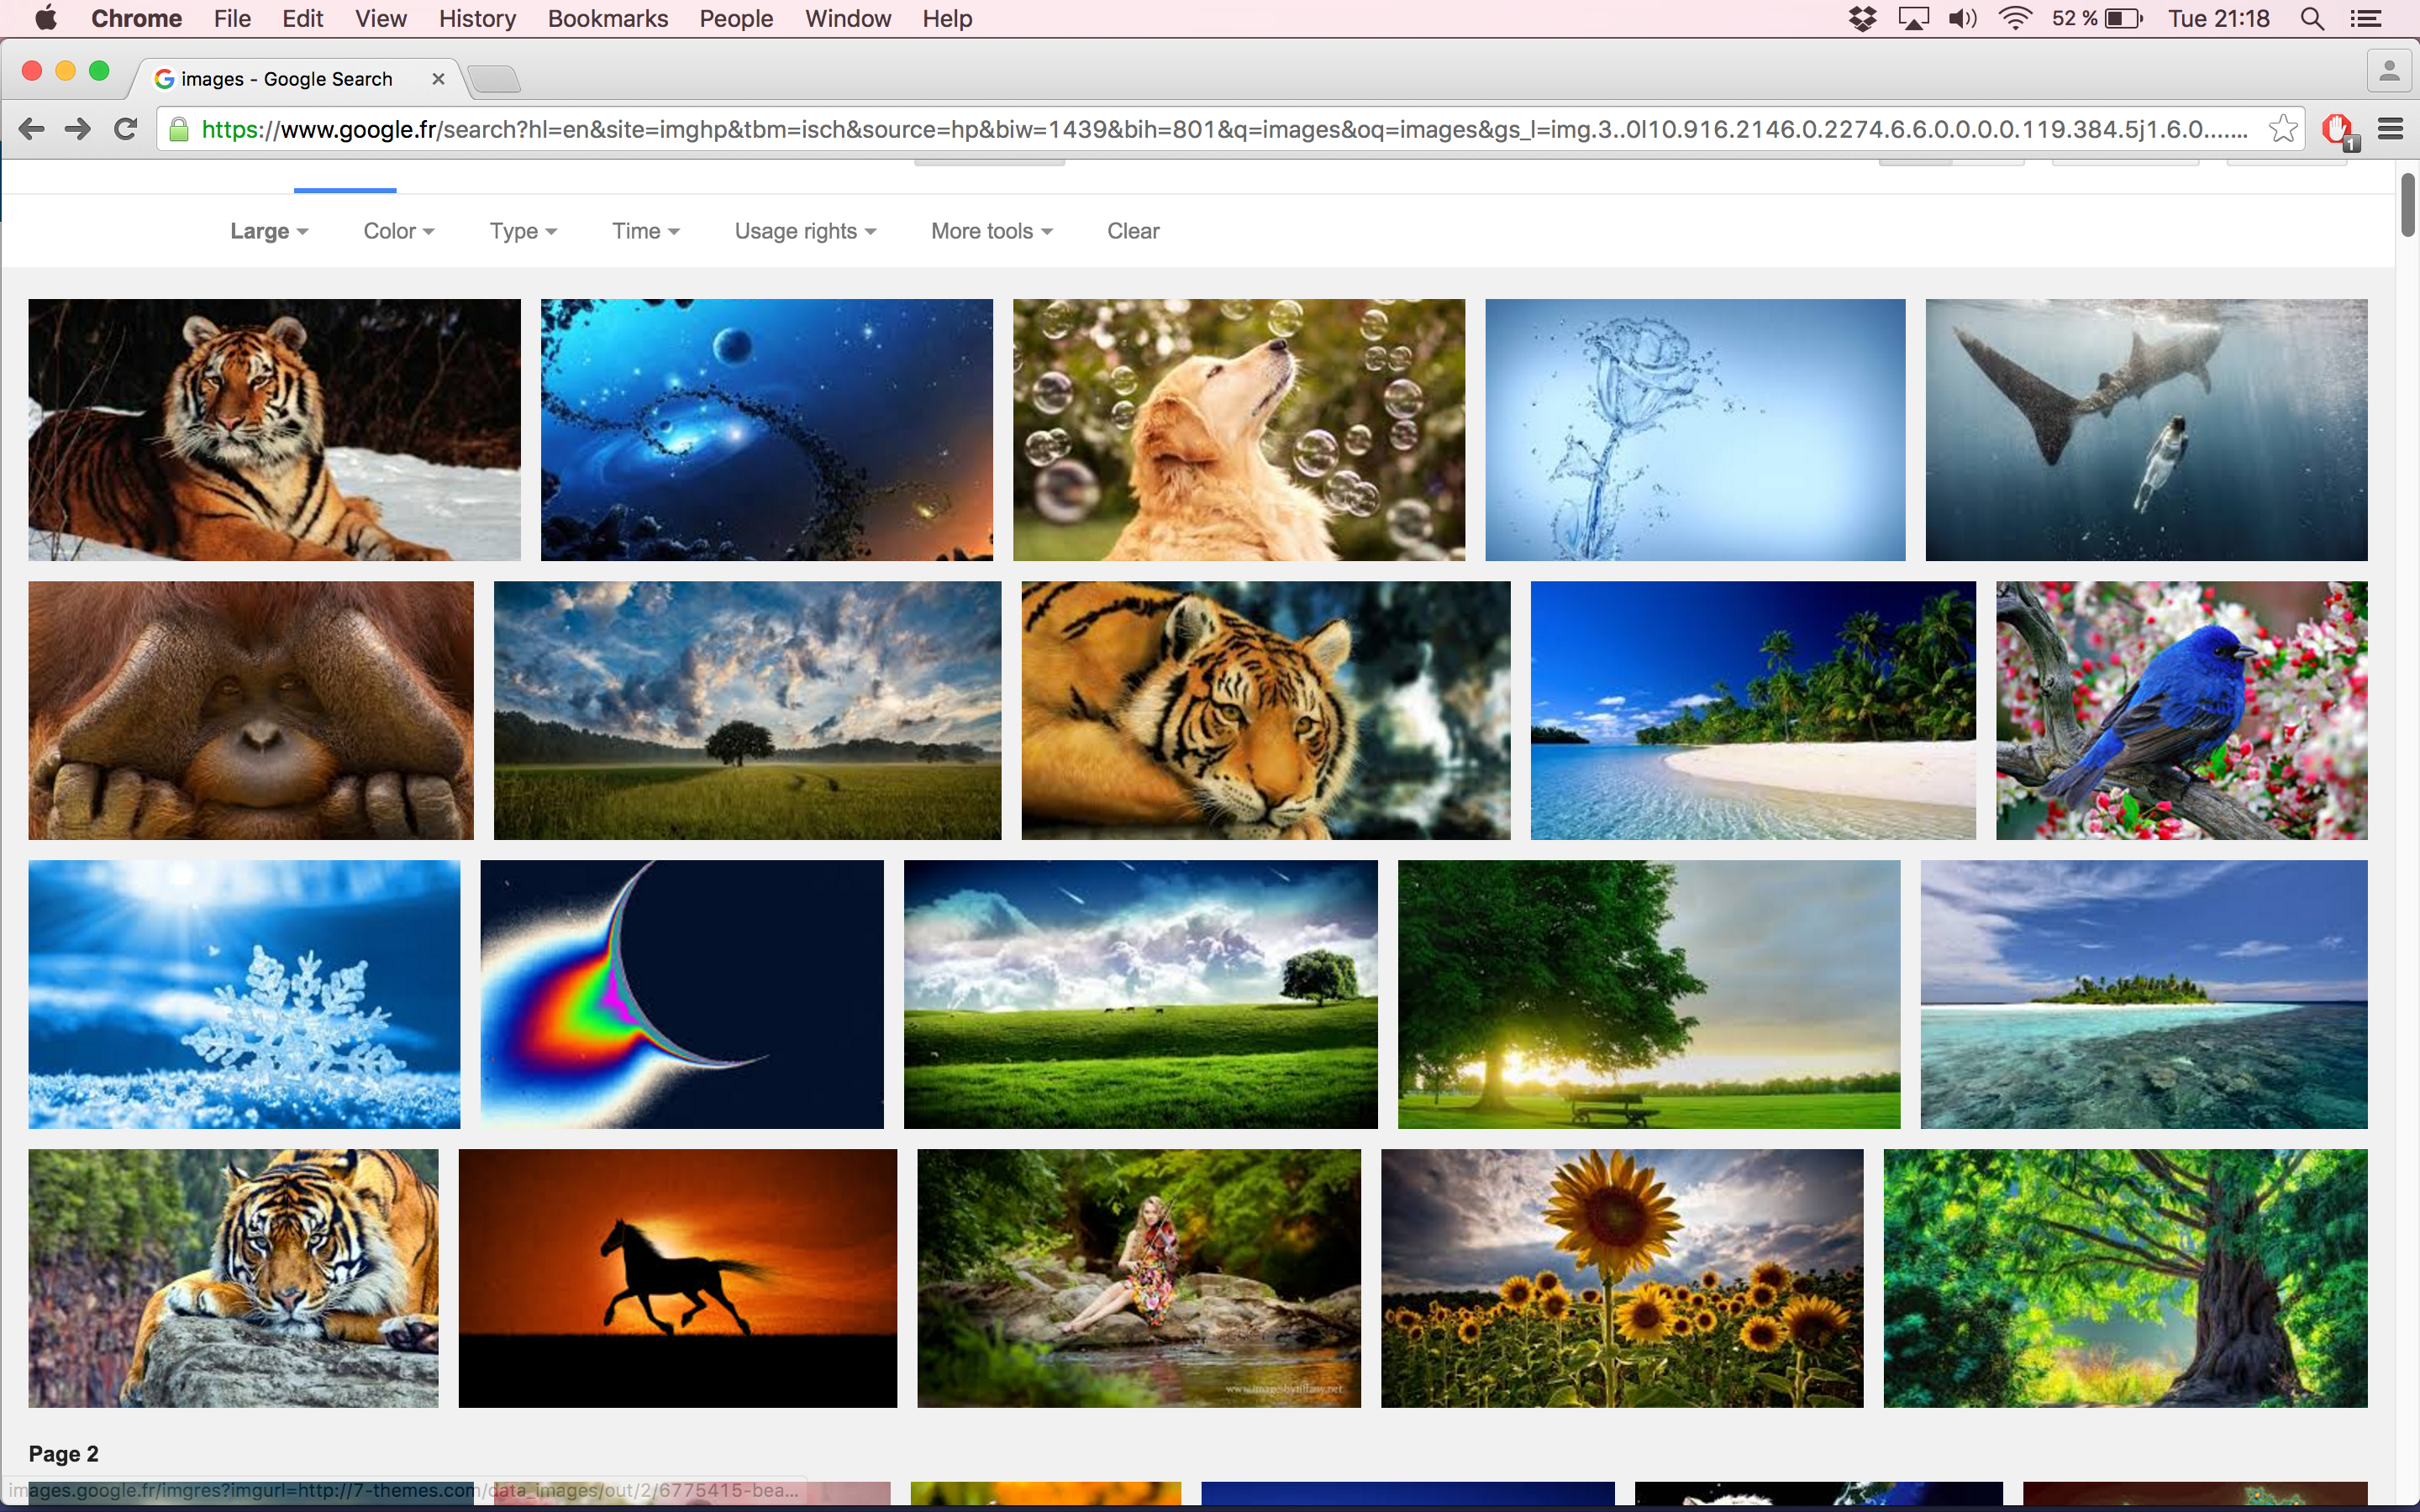The height and width of the screenshot is (1512, 2420).
Task: Open the View menu
Action: (x=381, y=19)
